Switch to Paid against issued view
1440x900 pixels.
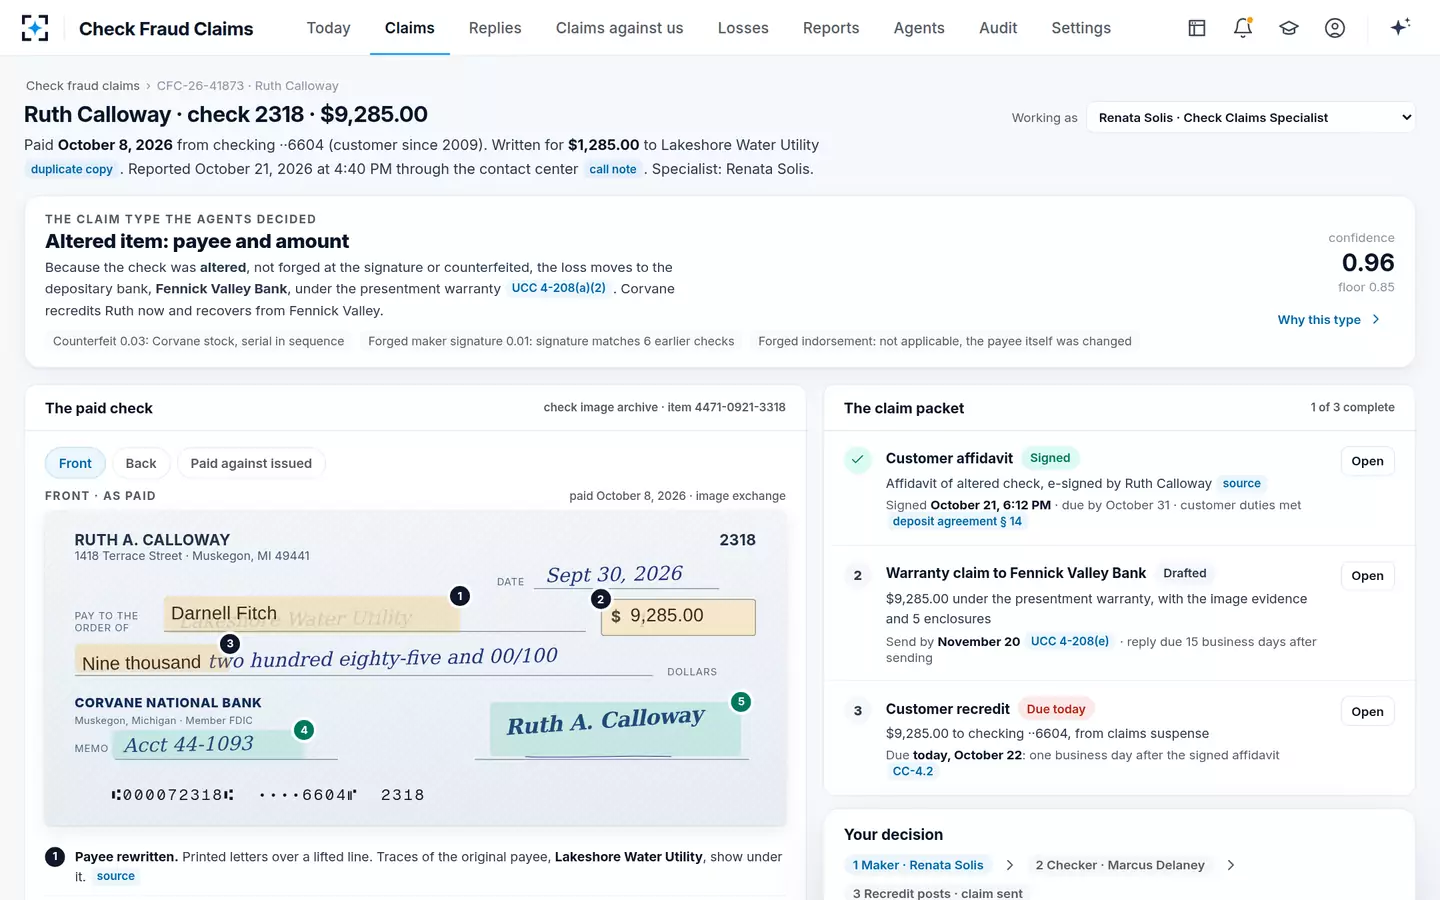point(251,463)
